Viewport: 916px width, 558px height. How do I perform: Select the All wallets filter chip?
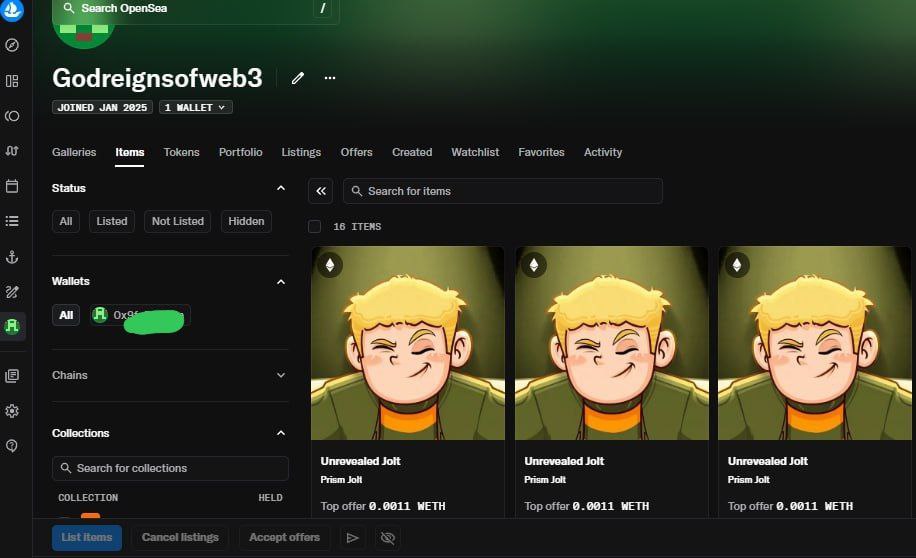(66, 315)
